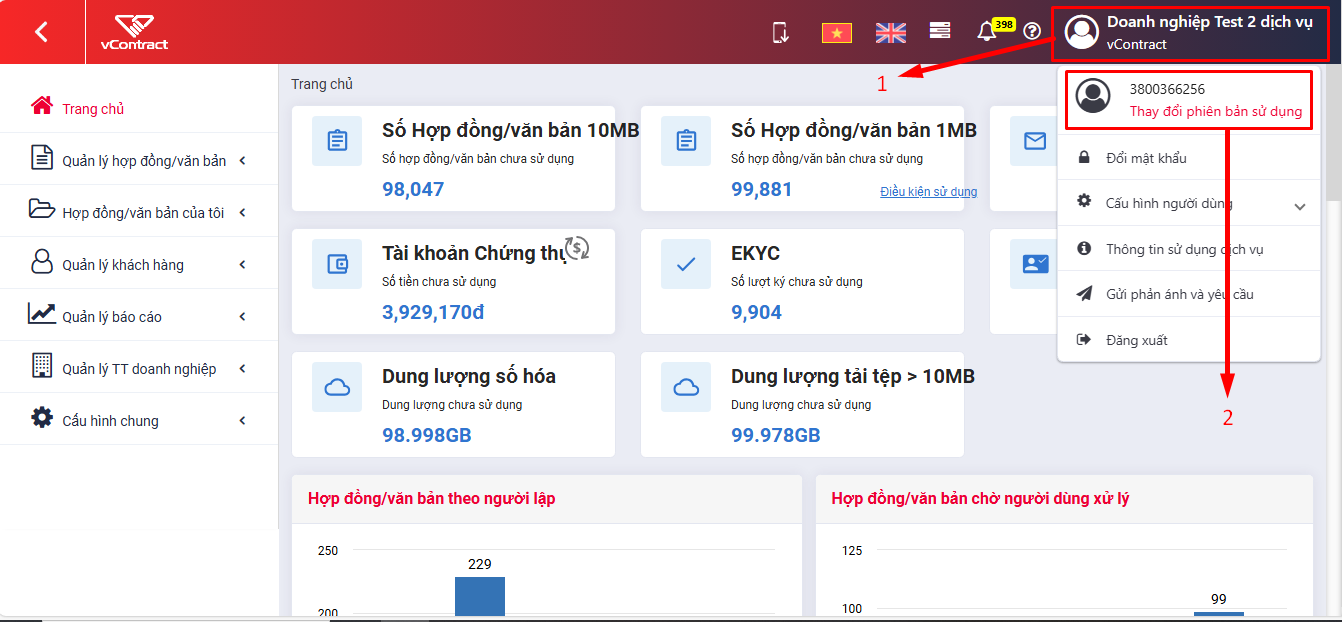Click the Hợp đồng/văn bản của tôi folder icon
The image size is (1342, 622).
(x=42, y=209)
